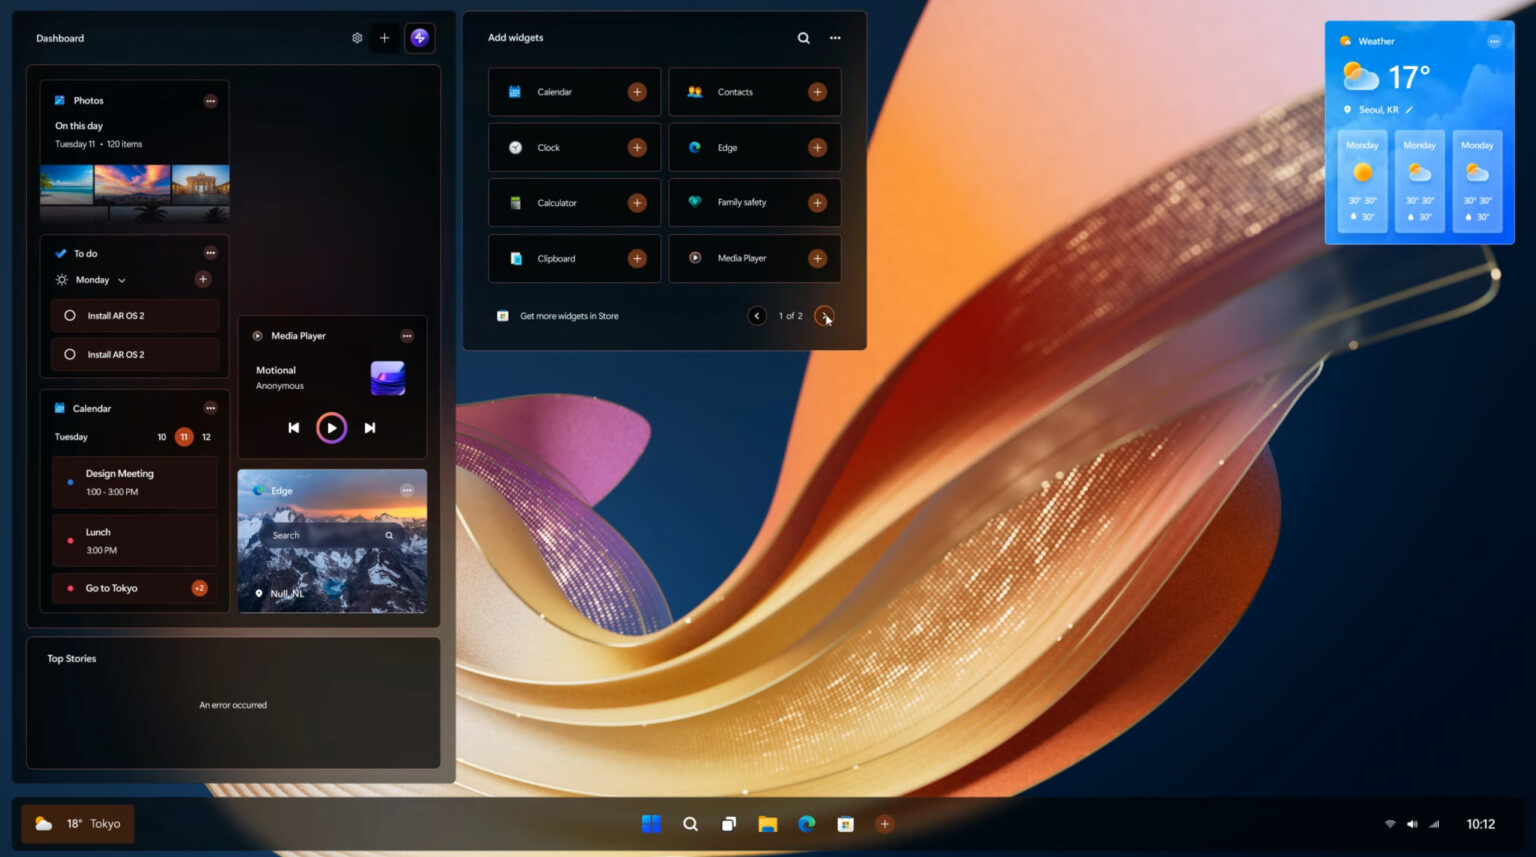1536x857 pixels.
Task: Check off the first Install AR OS 2 task
Action: click(70, 315)
